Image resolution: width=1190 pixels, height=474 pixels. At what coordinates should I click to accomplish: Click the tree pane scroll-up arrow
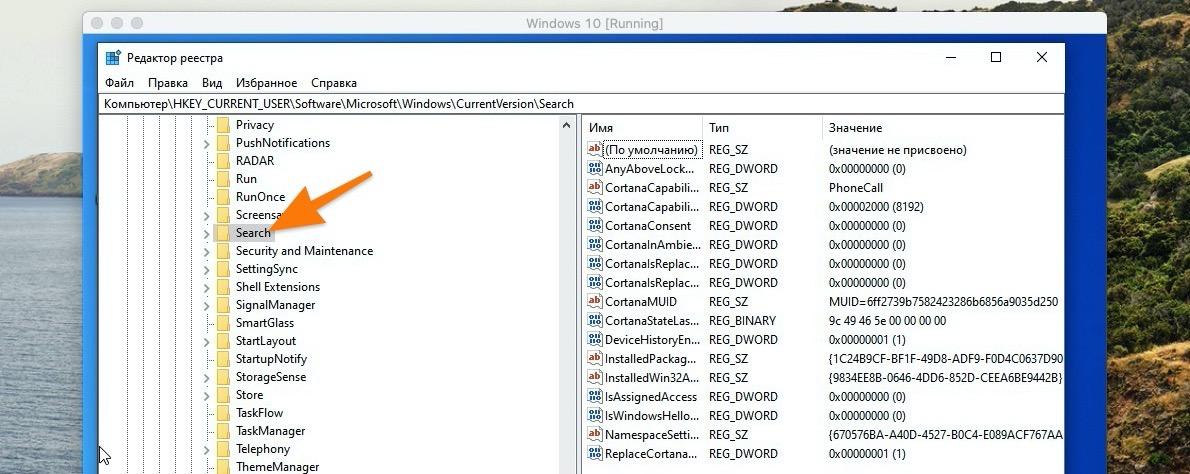click(x=566, y=125)
